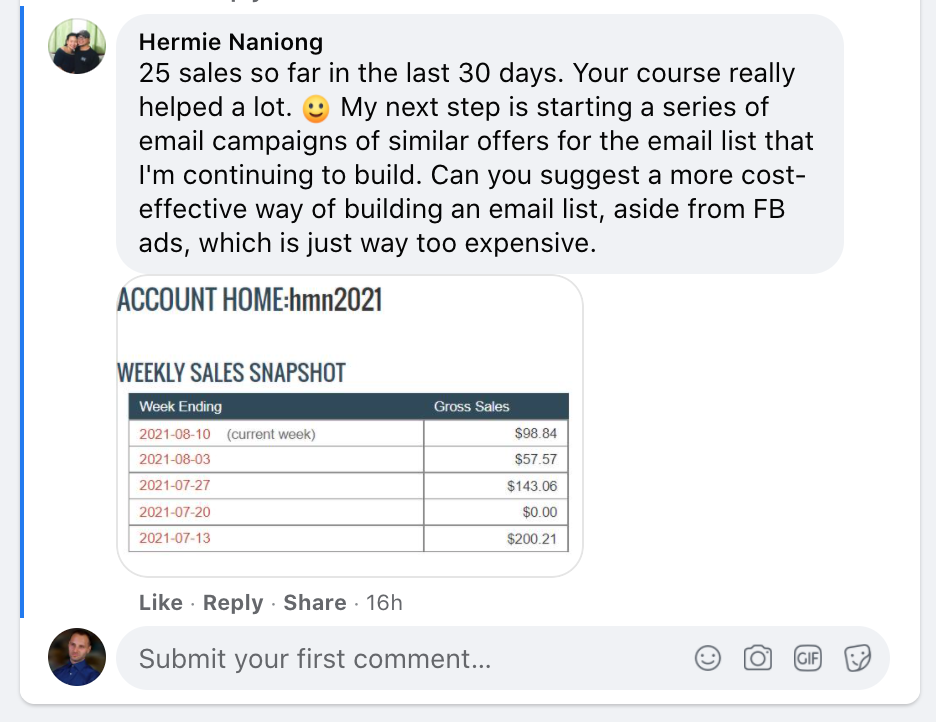This screenshot has width=936, height=722.
Task: Focus the "Submit your first comment" field
Action: (x=400, y=658)
